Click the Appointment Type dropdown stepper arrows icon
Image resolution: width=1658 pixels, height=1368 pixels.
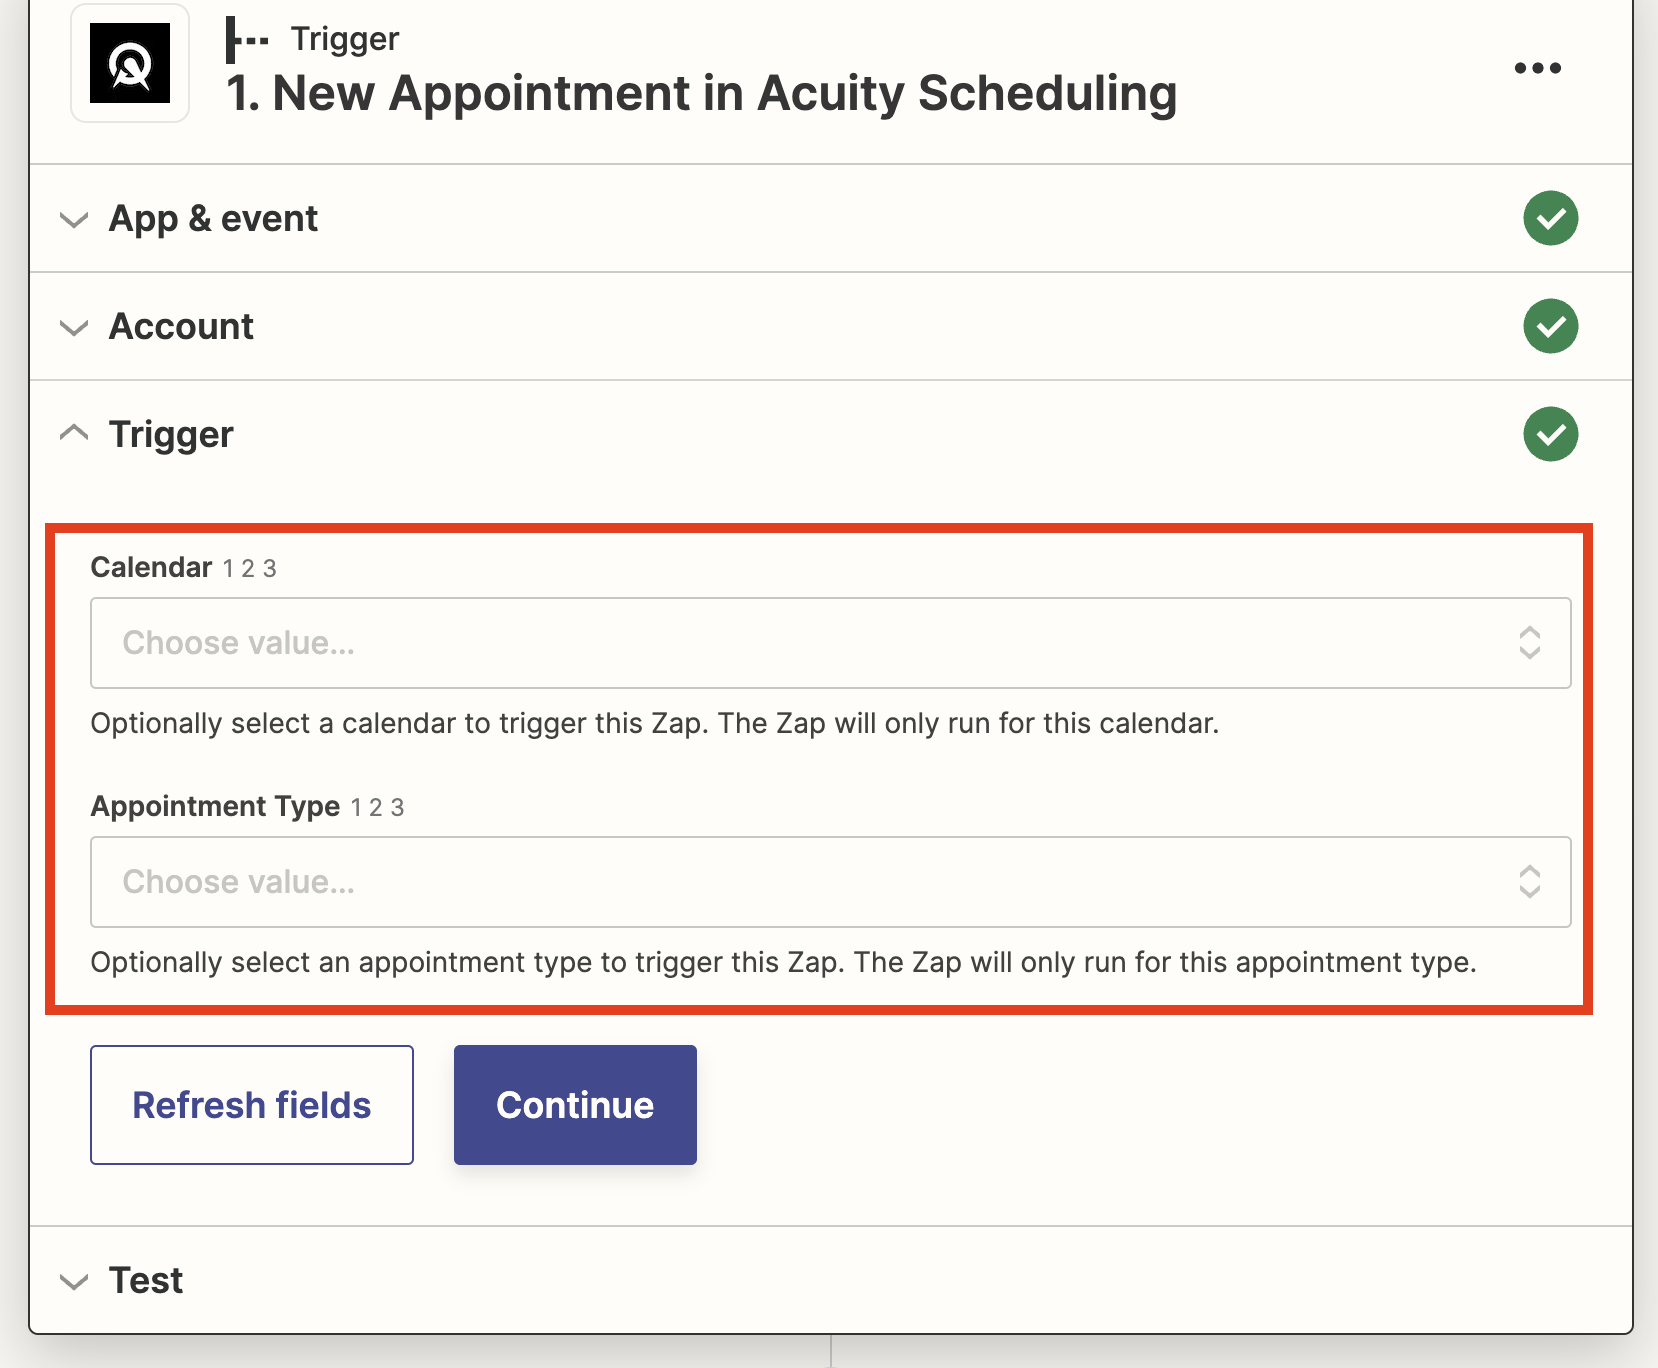point(1529,882)
